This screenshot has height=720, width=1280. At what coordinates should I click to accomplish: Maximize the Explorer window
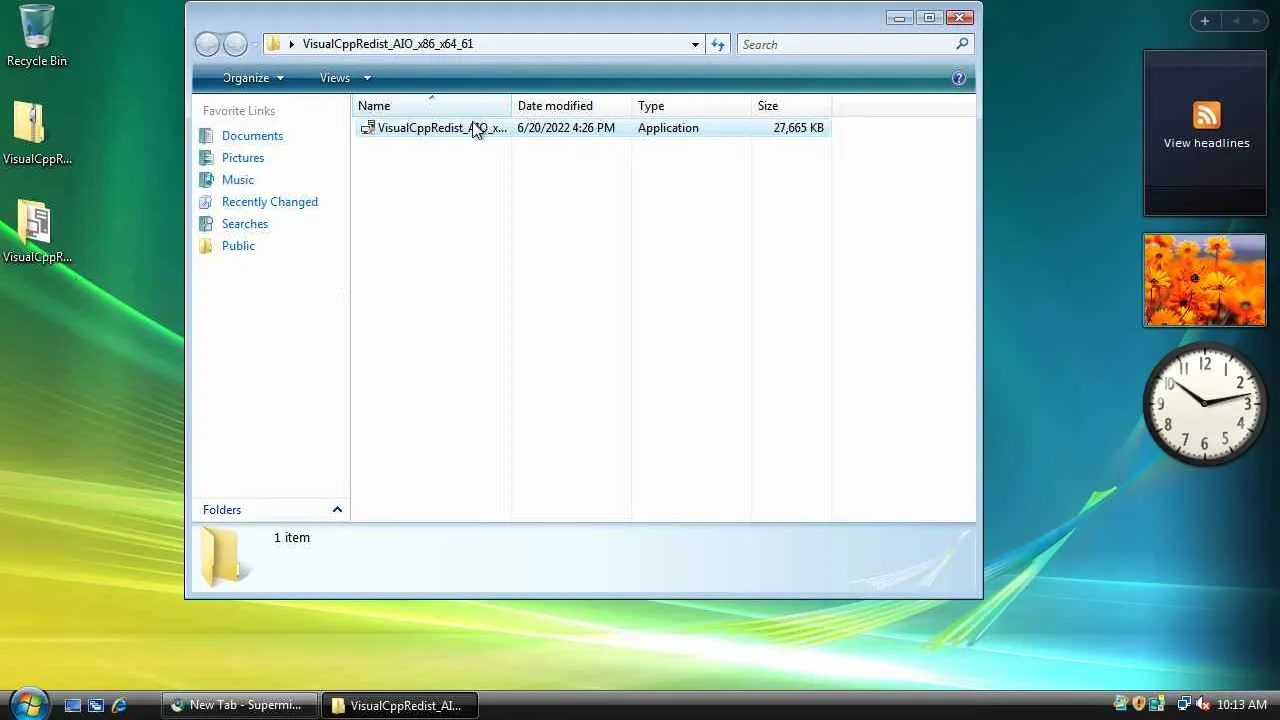929,18
